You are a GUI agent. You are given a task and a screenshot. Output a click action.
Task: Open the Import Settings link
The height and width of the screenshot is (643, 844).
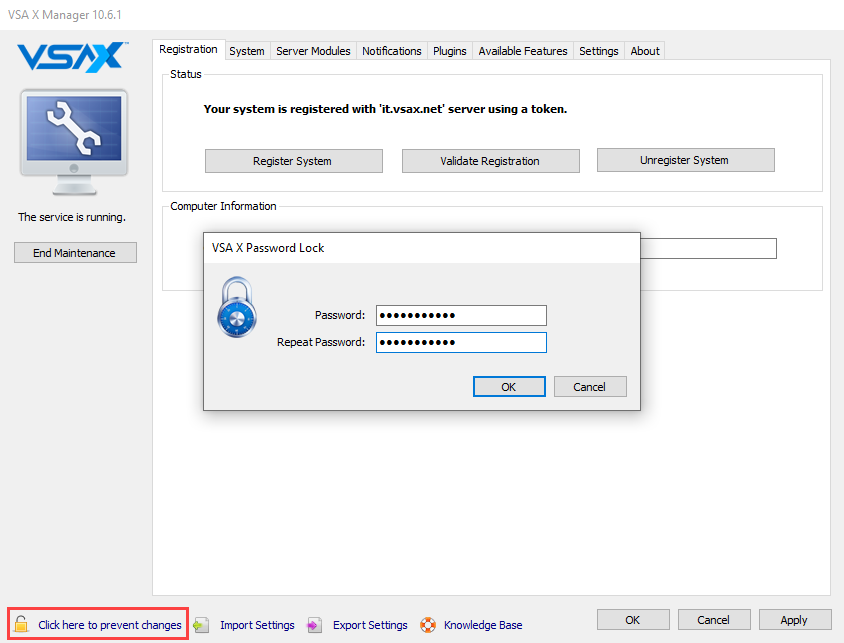(257, 625)
